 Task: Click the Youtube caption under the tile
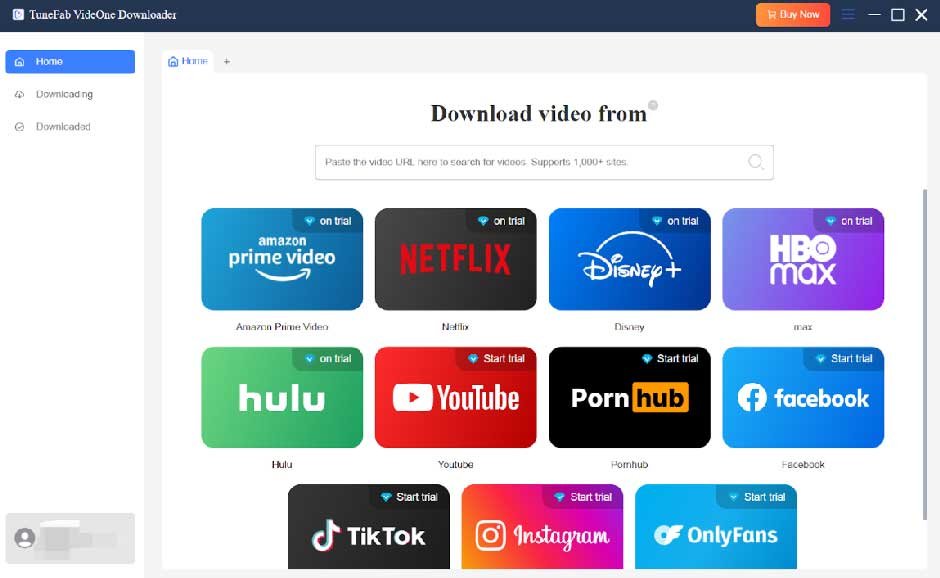tap(456, 464)
